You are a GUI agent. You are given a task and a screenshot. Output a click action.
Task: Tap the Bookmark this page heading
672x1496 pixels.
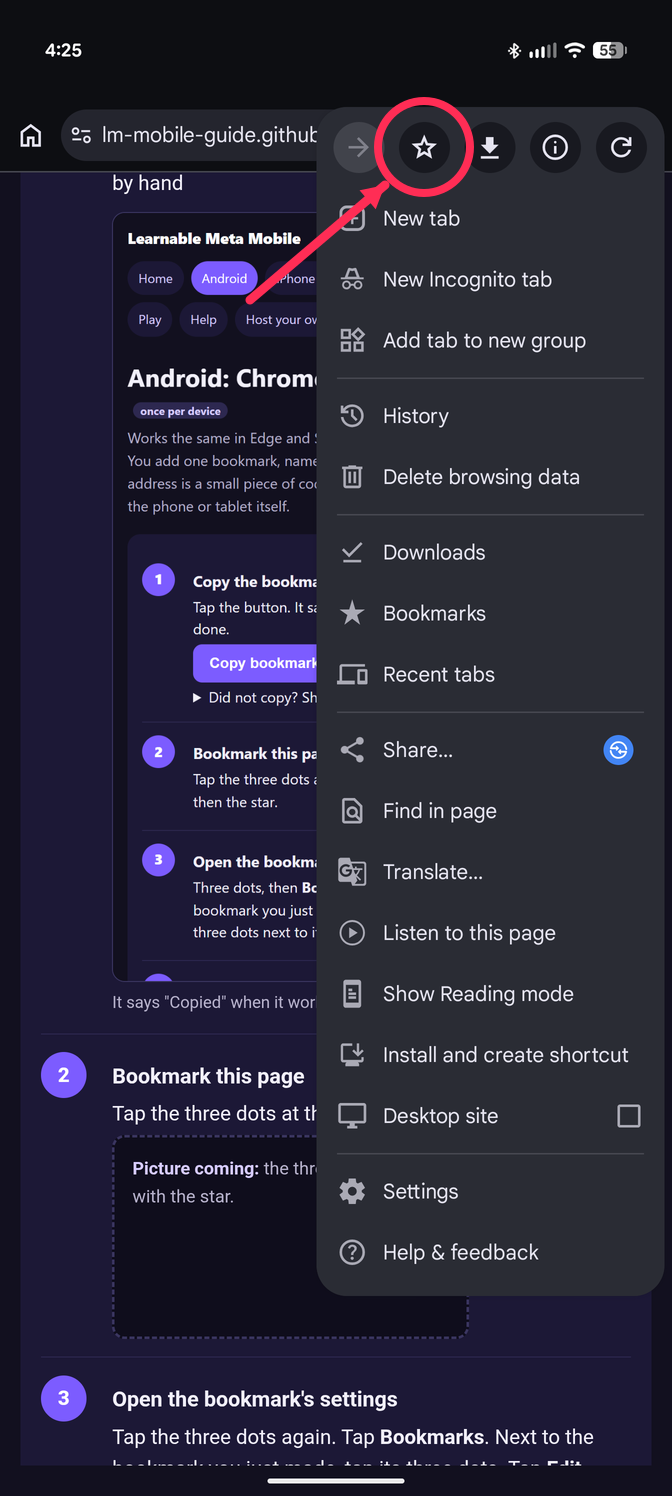[x=208, y=1077]
